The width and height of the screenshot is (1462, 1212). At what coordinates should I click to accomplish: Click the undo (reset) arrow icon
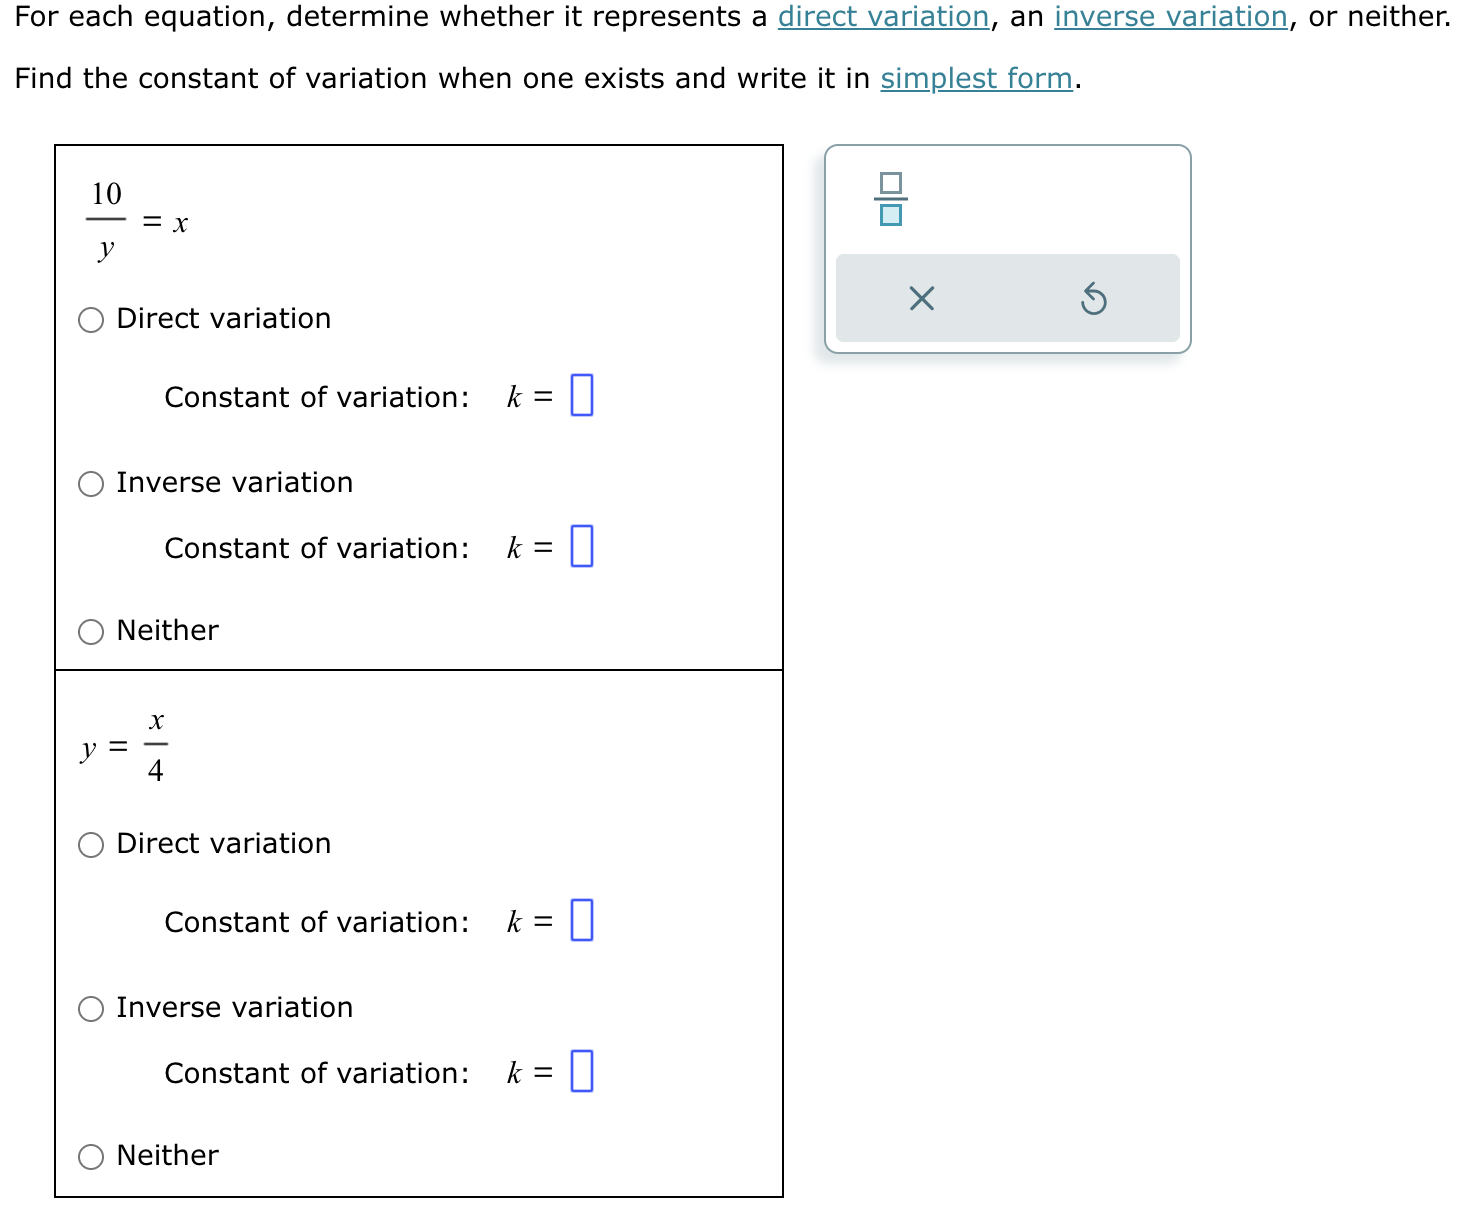click(1093, 298)
